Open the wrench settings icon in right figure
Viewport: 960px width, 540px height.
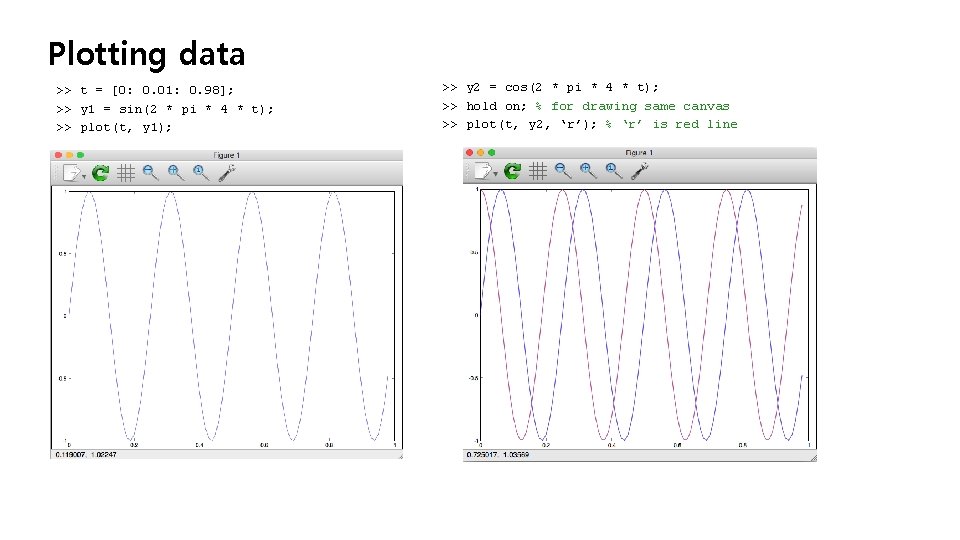point(639,171)
